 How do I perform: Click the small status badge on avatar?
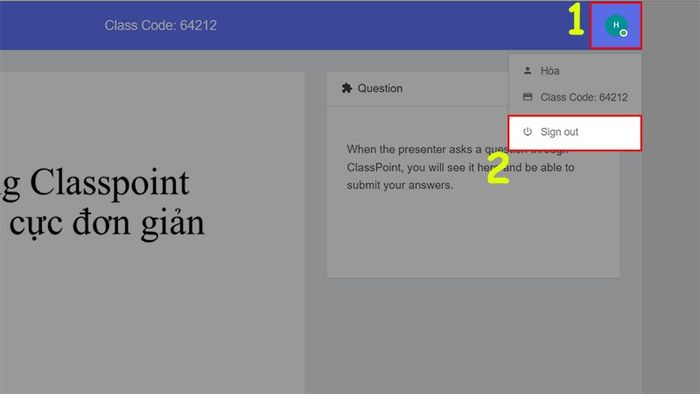[624, 33]
